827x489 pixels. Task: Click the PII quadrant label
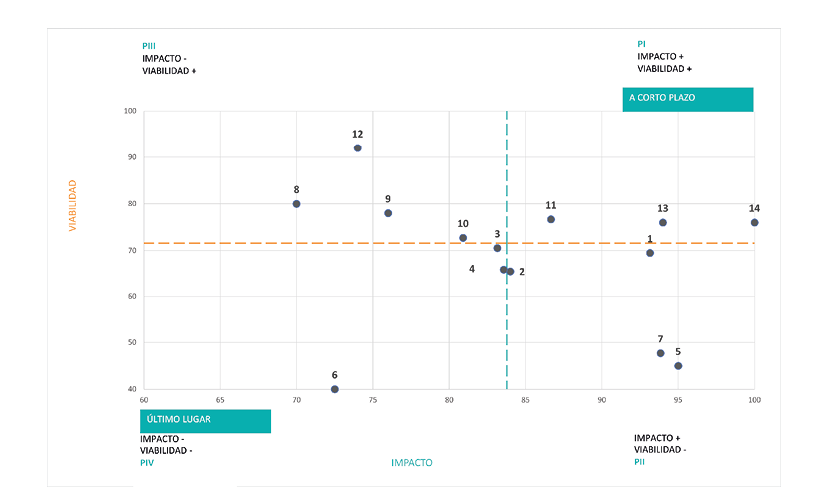click(x=640, y=462)
